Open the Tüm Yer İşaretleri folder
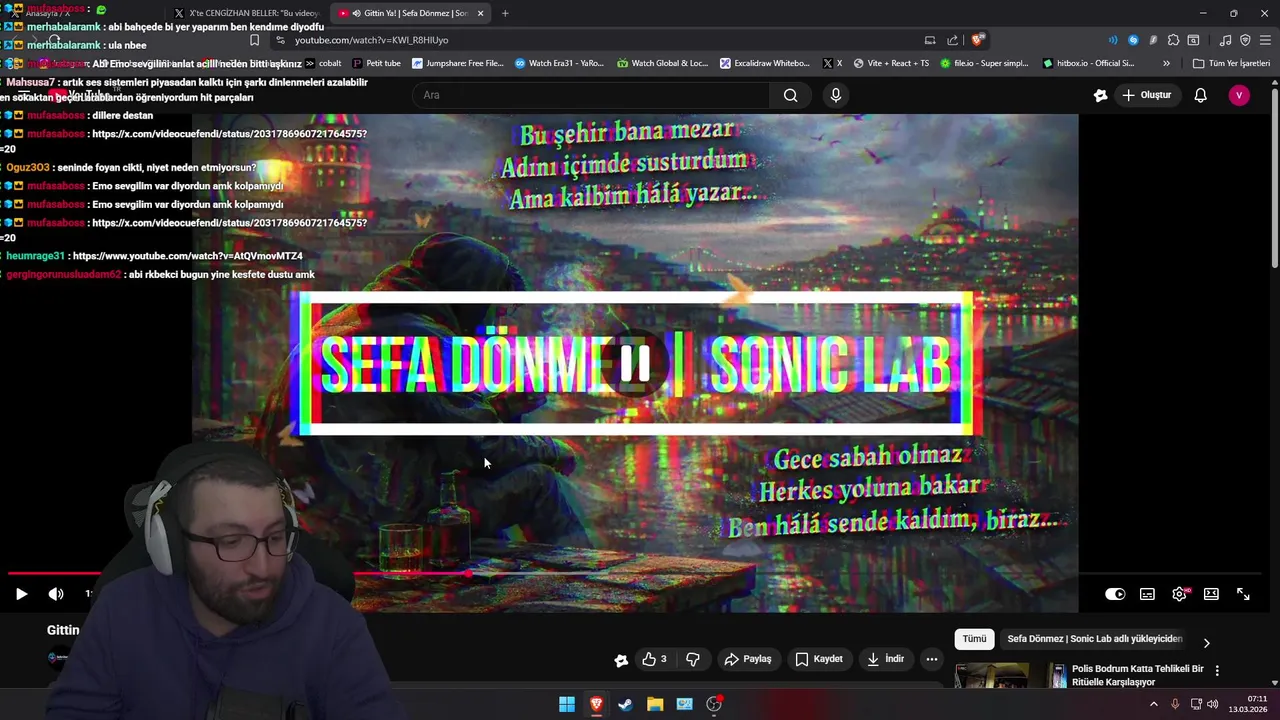Viewport: 1280px width, 720px height. tap(1231, 63)
